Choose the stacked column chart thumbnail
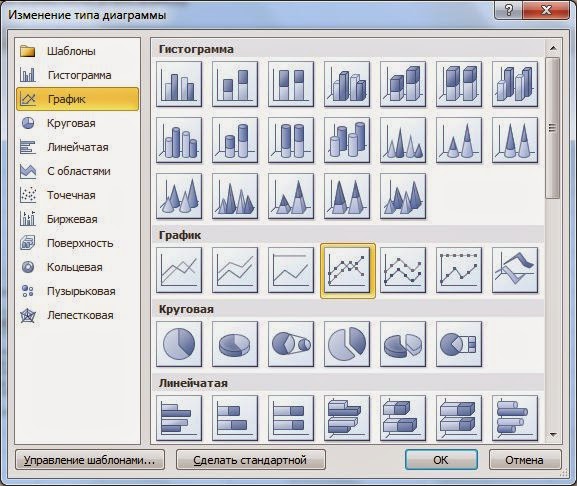 point(235,84)
